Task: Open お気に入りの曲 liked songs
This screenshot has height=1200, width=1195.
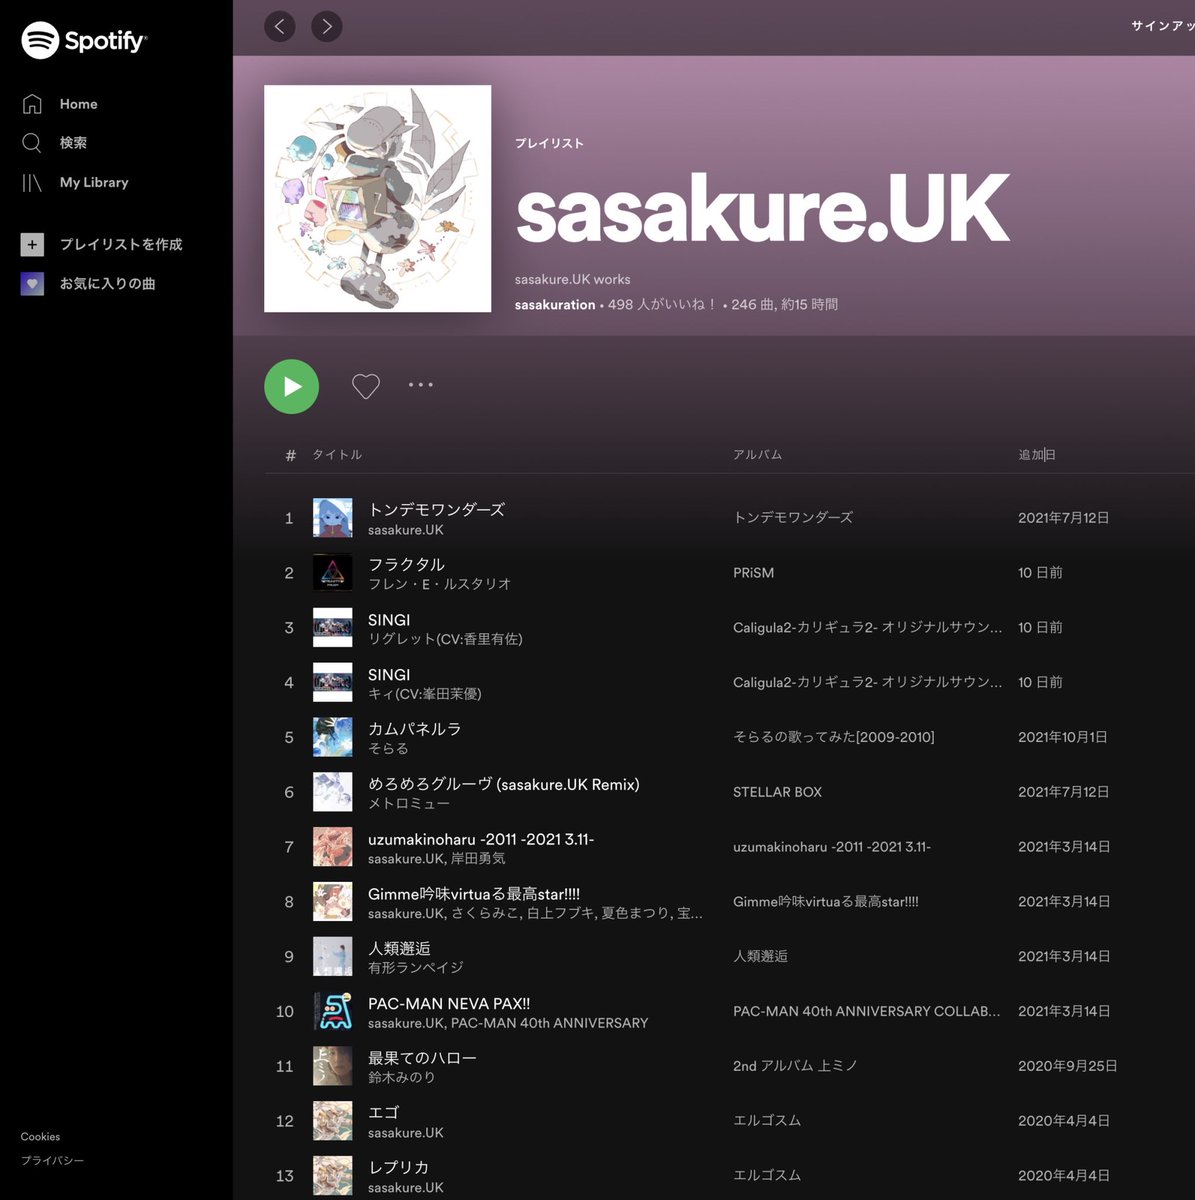Action: 107,284
